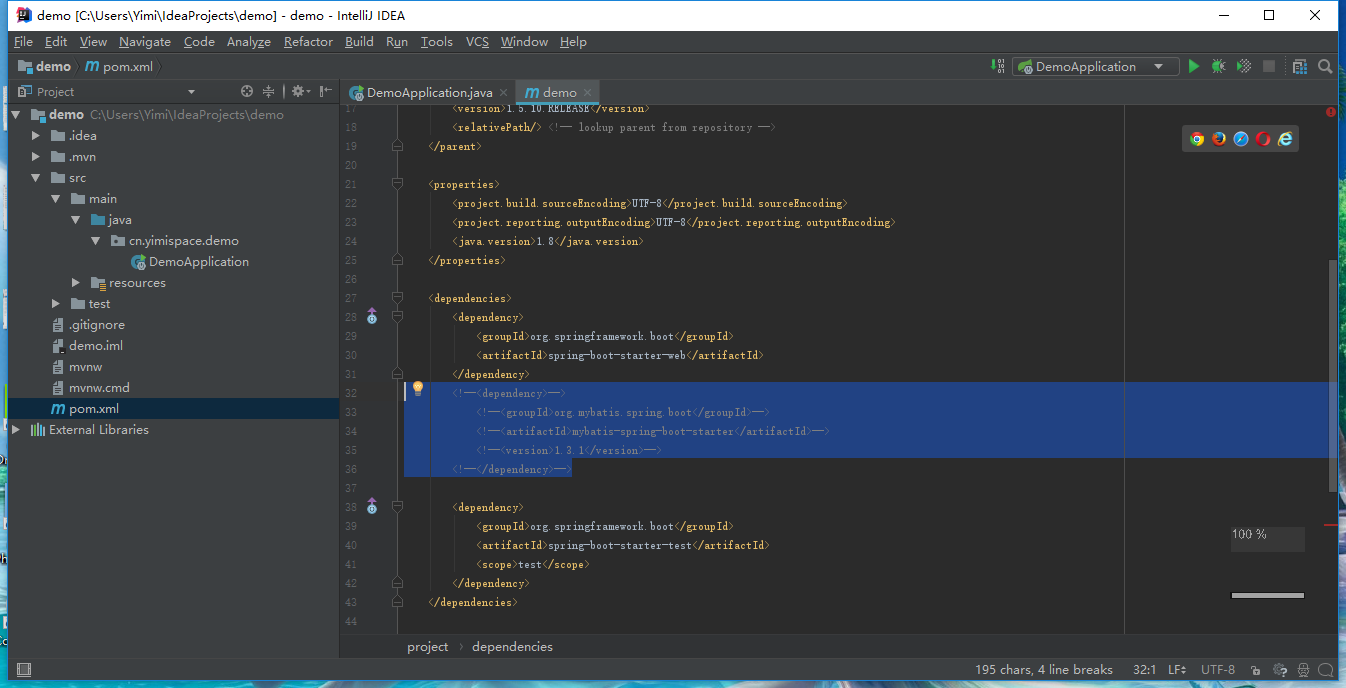This screenshot has height=688, width=1346.
Task: Open the VCS menu
Action: coord(477,41)
